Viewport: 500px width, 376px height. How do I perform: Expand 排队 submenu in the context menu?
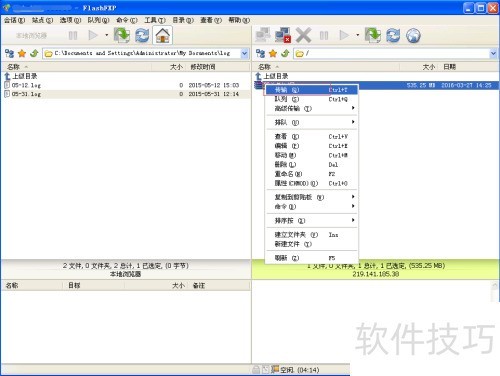[311, 122]
